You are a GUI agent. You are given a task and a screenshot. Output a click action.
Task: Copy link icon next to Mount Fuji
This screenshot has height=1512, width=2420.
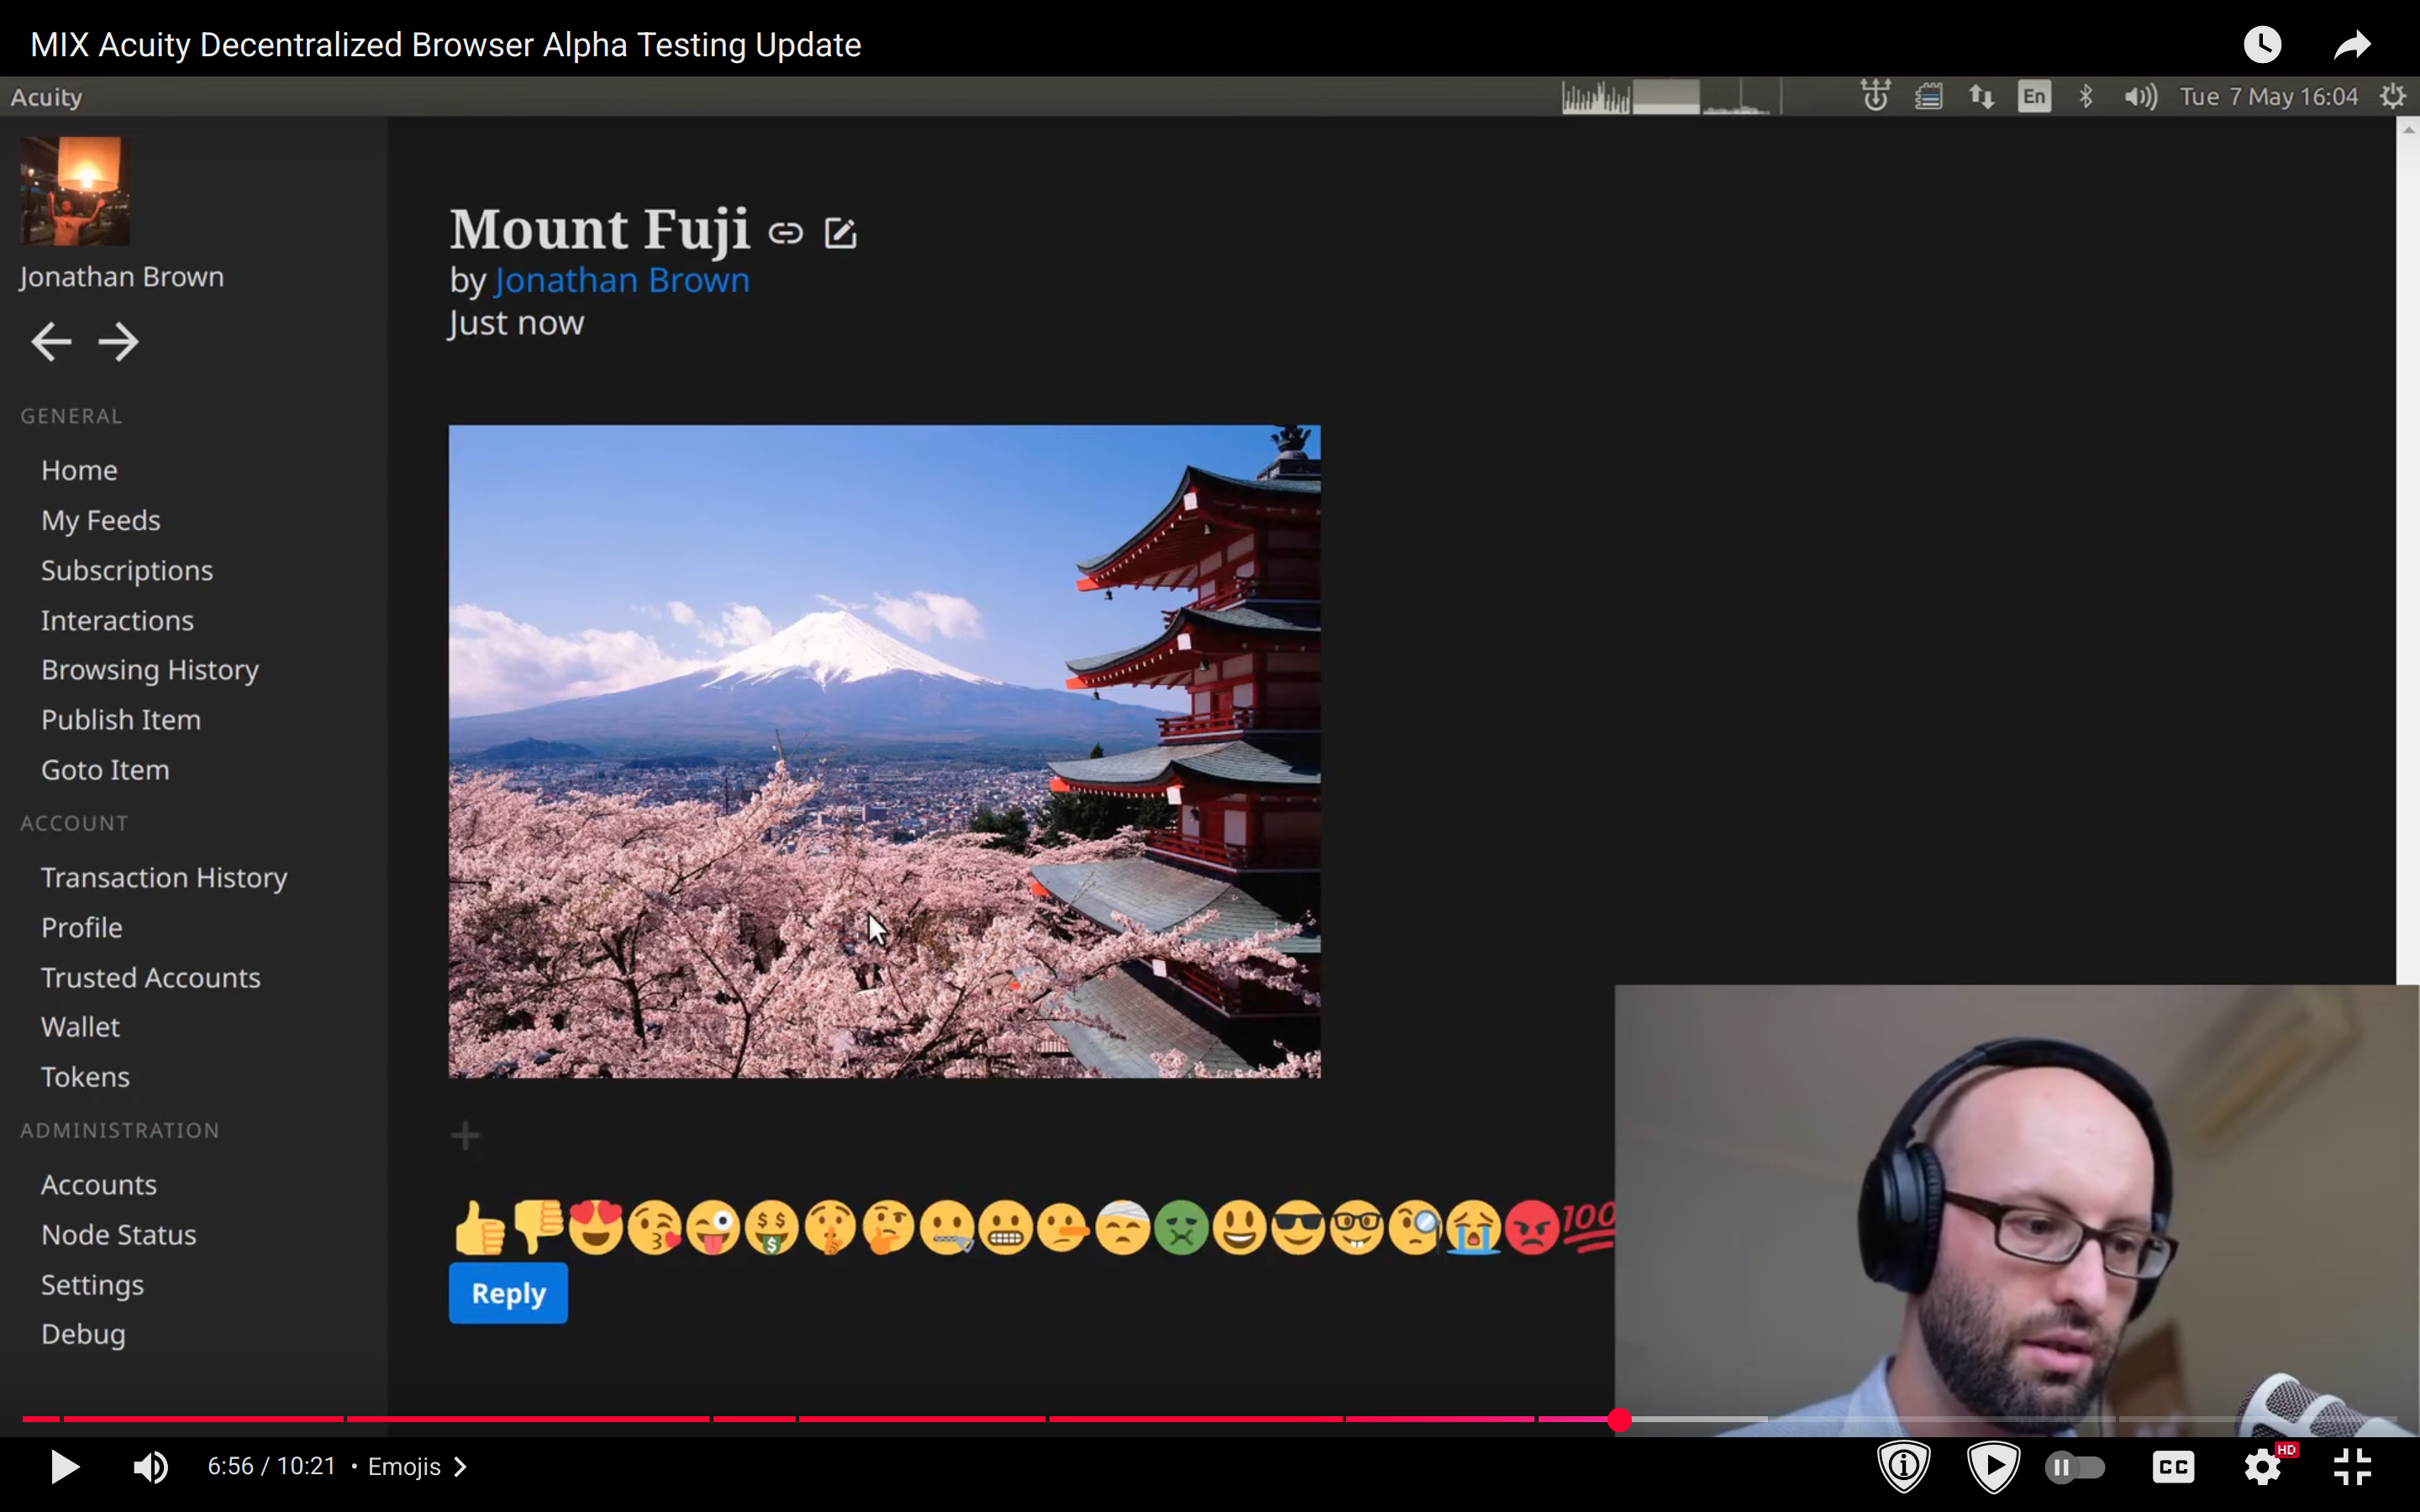tap(786, 234)
